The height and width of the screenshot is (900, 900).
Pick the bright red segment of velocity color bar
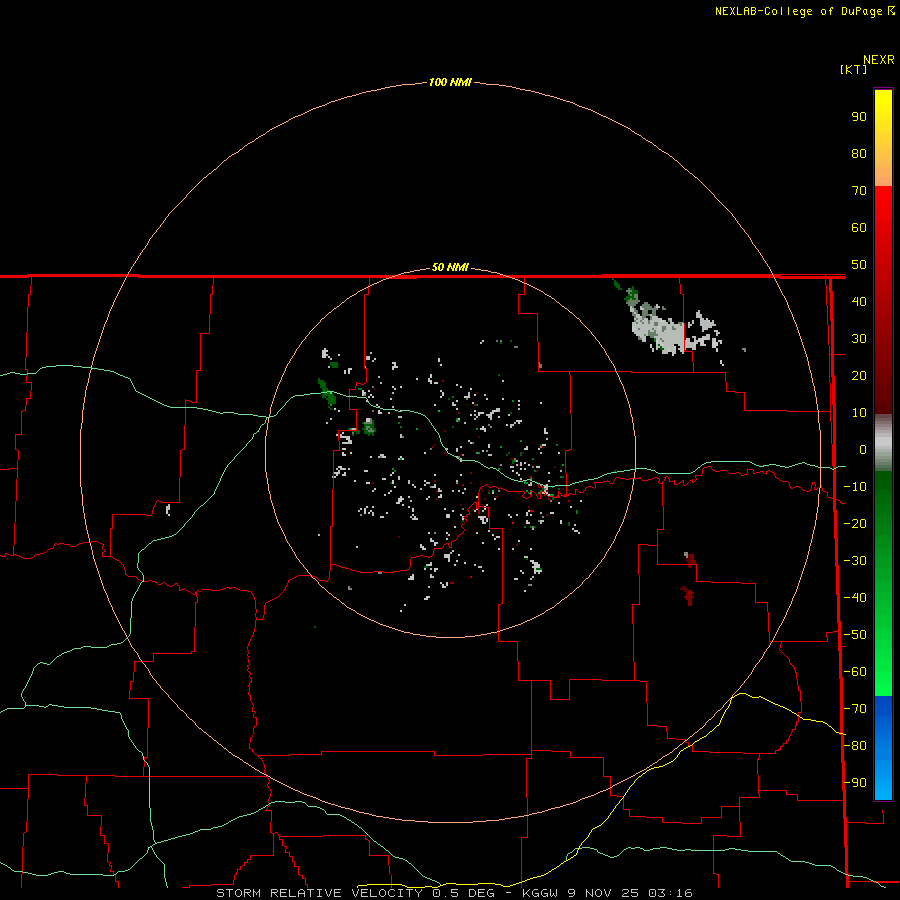tap(883, 298)
